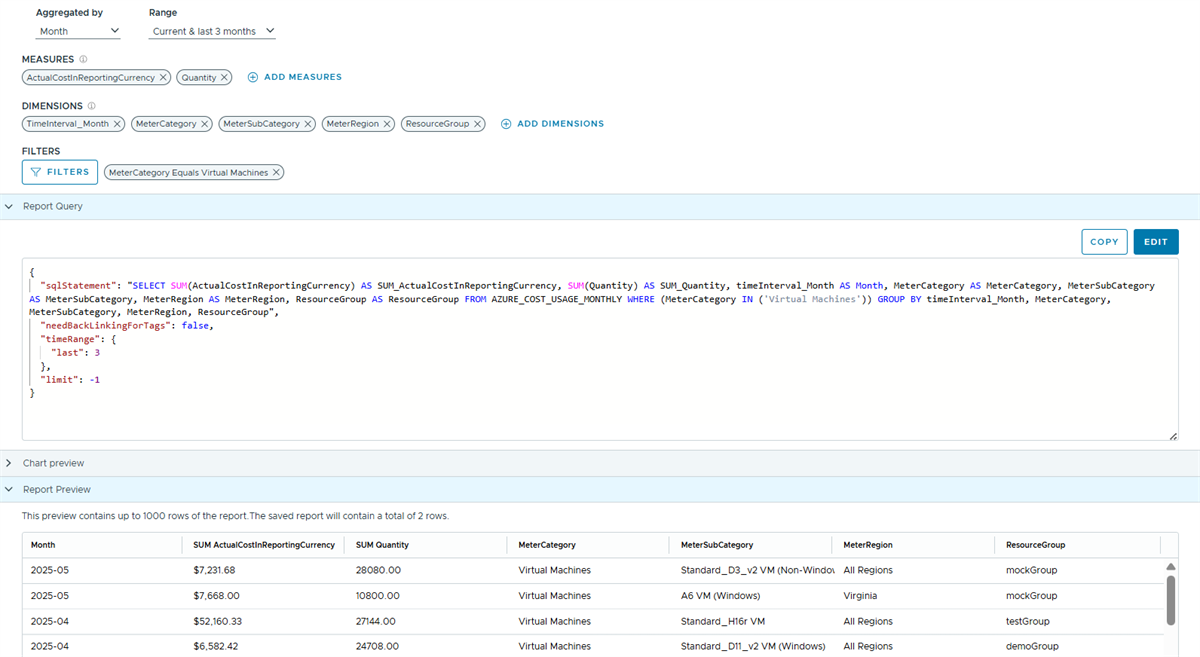Open the Aggregated by Month dropdown
The height and width of the screenshot is (657, 1200).
[x=78, y=32]
